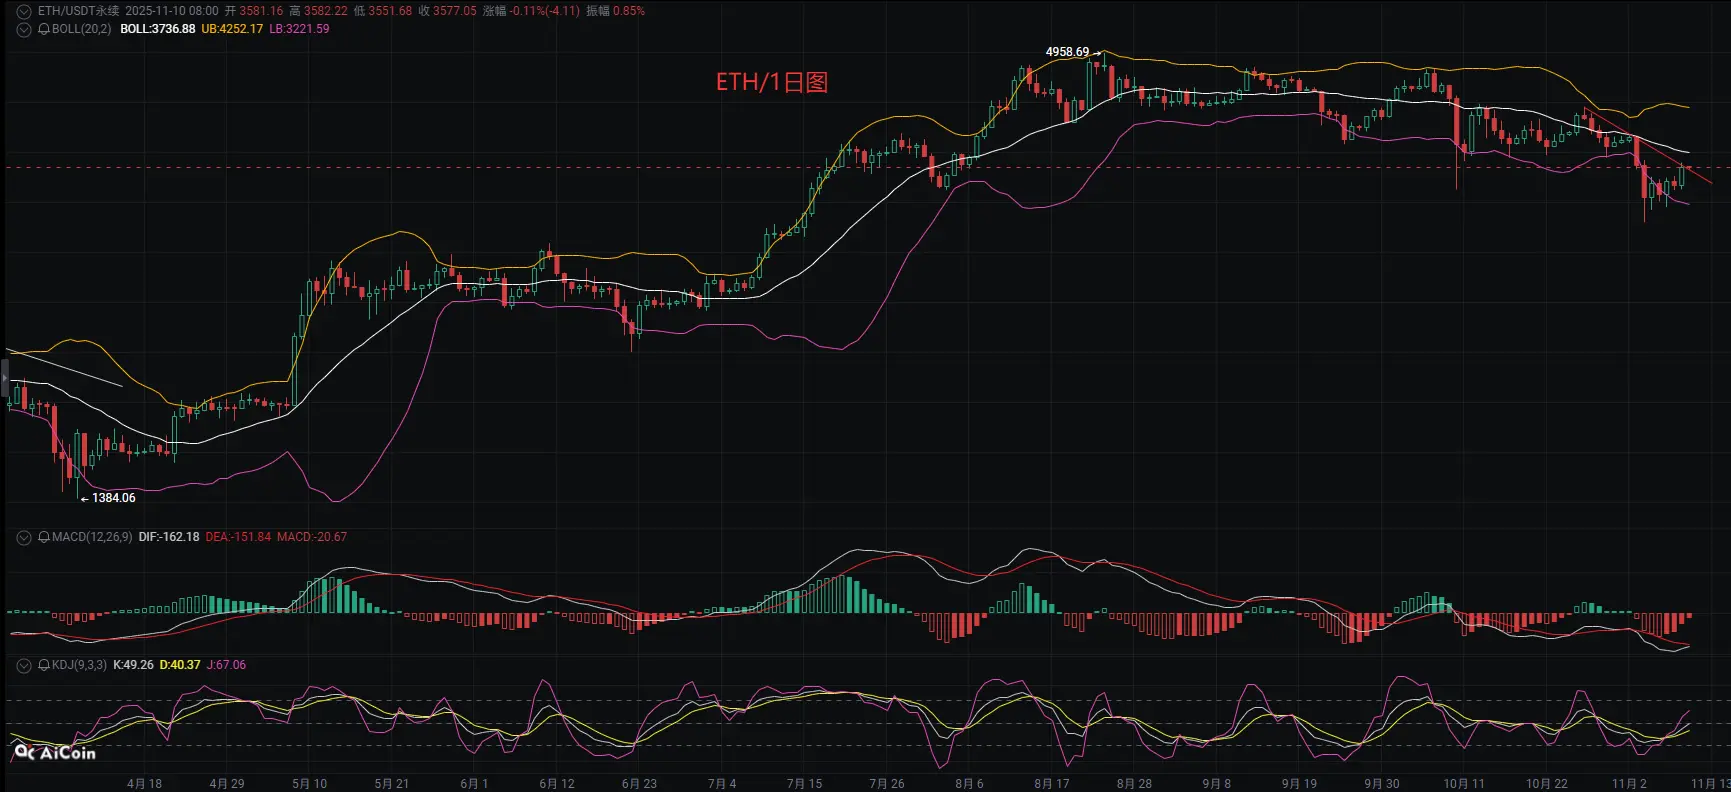Viewport: 1731px width, 792px height.
Task: Collapse the ETH/USDT main chart header chevron
Action: [x=24, y=11]
